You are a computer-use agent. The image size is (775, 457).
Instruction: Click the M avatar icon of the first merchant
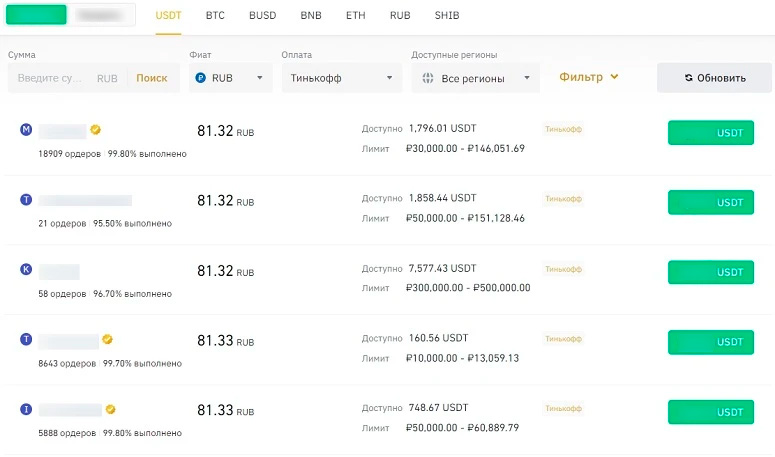(26, 130)
